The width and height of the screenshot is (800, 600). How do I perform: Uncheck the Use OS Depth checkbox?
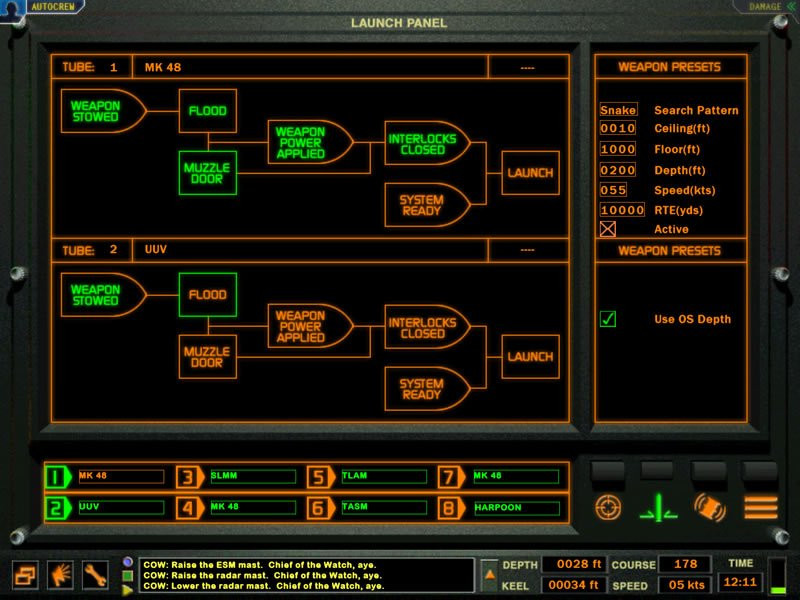pyautogui.click(x=608, y=319)
